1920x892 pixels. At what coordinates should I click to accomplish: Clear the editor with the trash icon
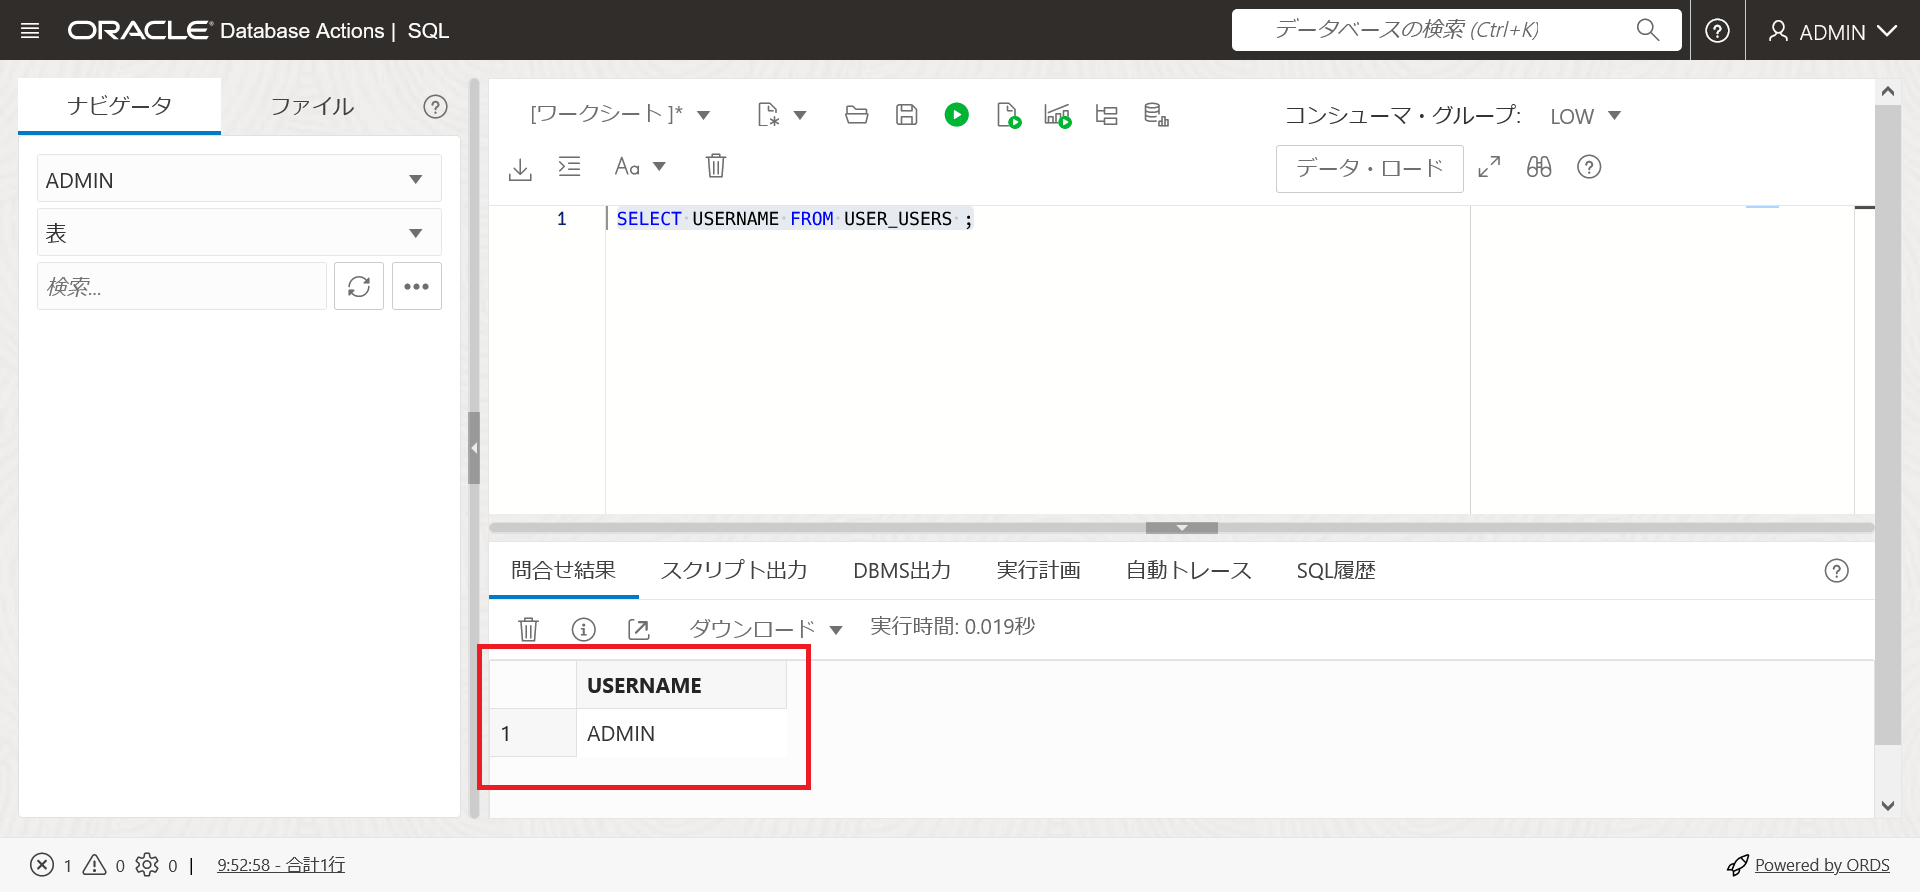click(716, 166)
